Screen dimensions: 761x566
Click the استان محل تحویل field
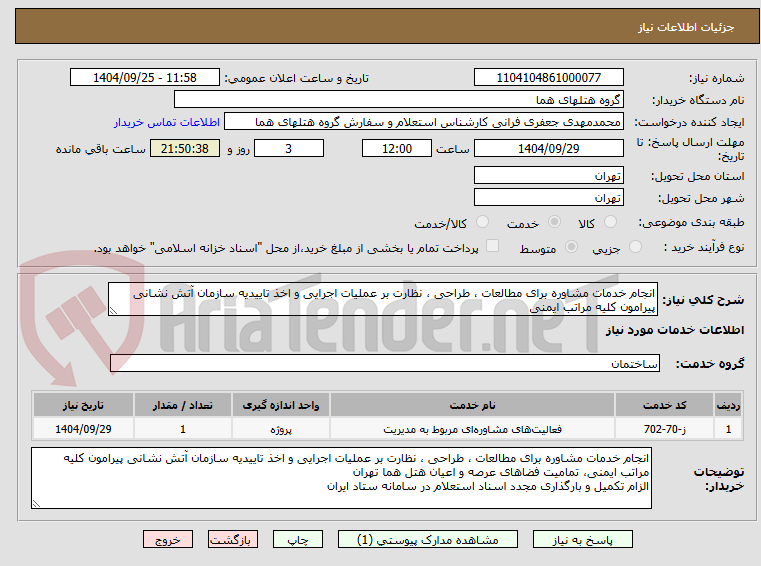(x=548, y=175)
